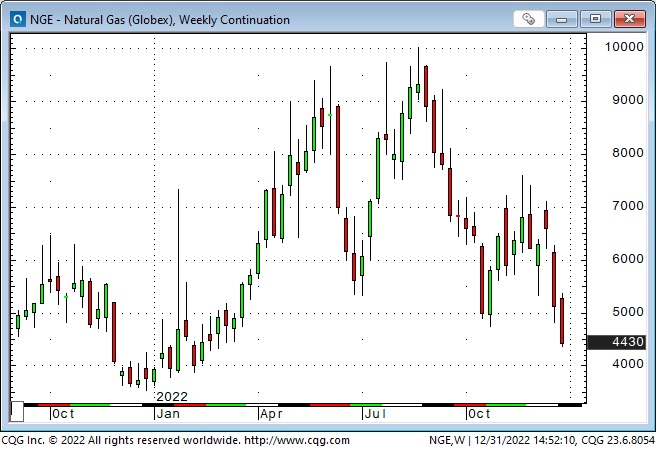This screenshot has width=656, height=465.
Task: Click the last red candlestick near 4430
Action: [562, 321]
